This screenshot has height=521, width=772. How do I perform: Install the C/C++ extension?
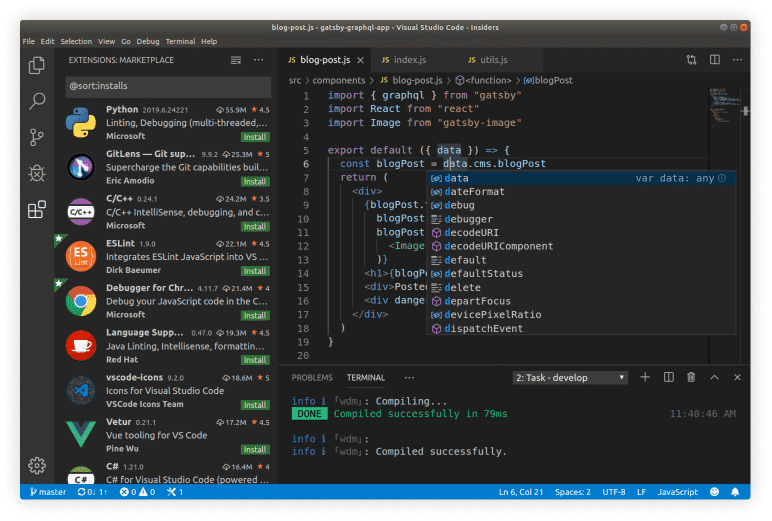pos(255,227)
